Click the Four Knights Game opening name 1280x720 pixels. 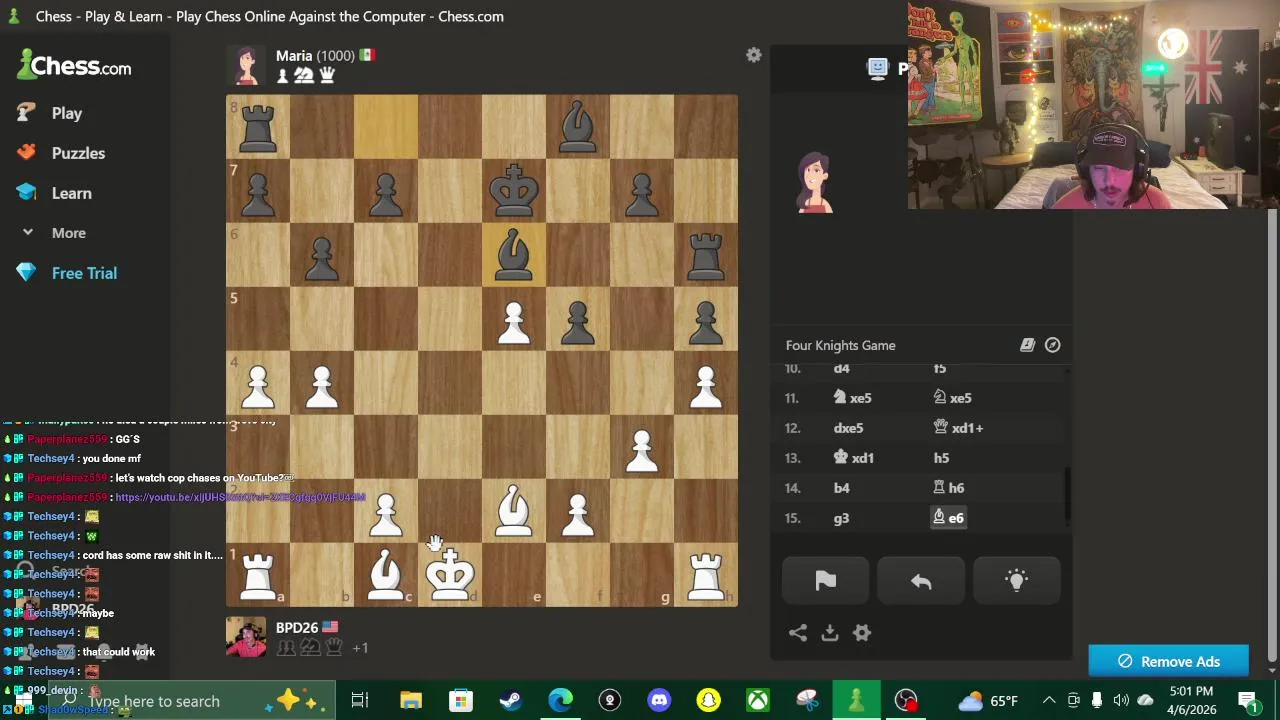tap(840, 345)
